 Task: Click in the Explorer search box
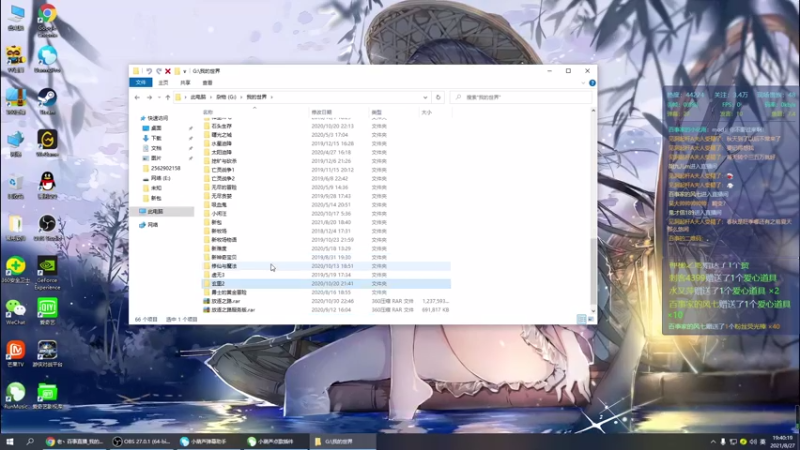[520, 97]
